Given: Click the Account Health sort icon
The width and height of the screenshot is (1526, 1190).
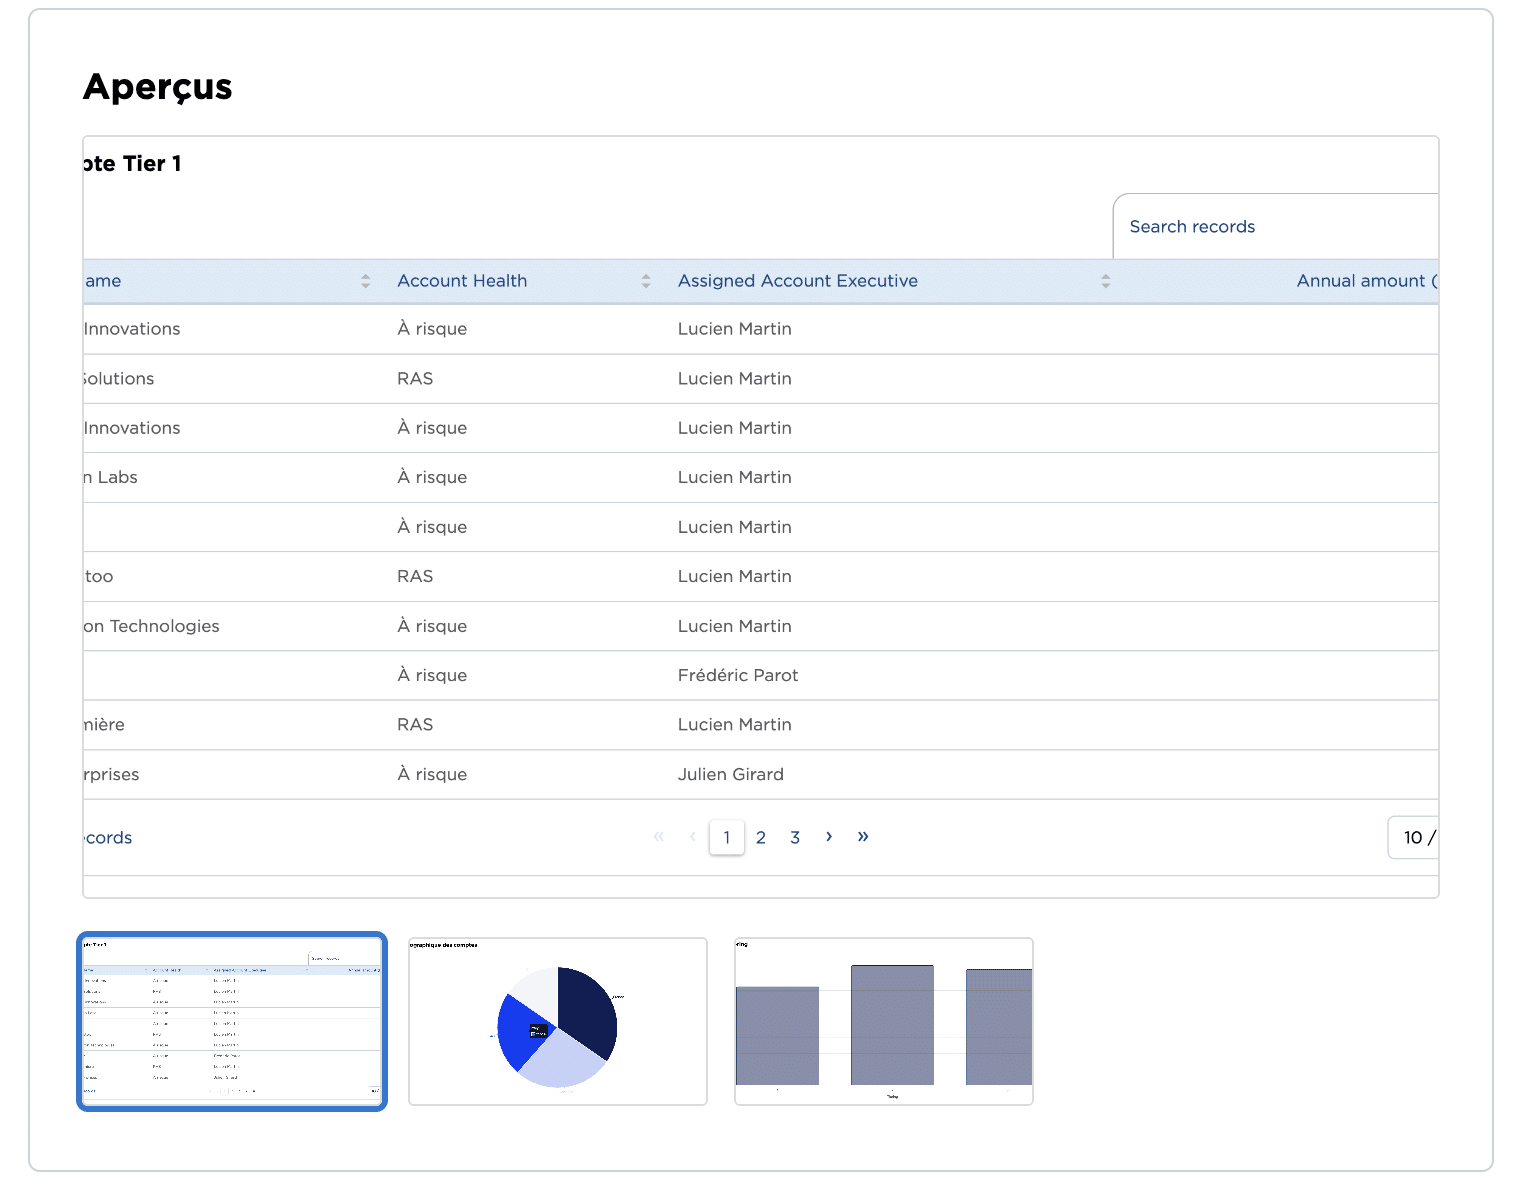Looking at the screenshot, I should coord(646,281).
